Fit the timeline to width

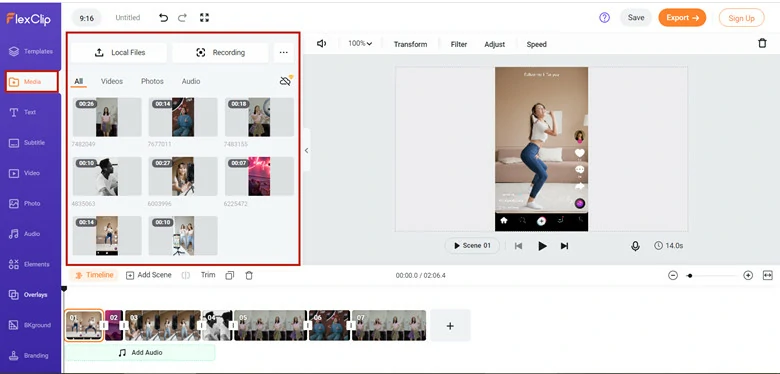tap(768, 276)
